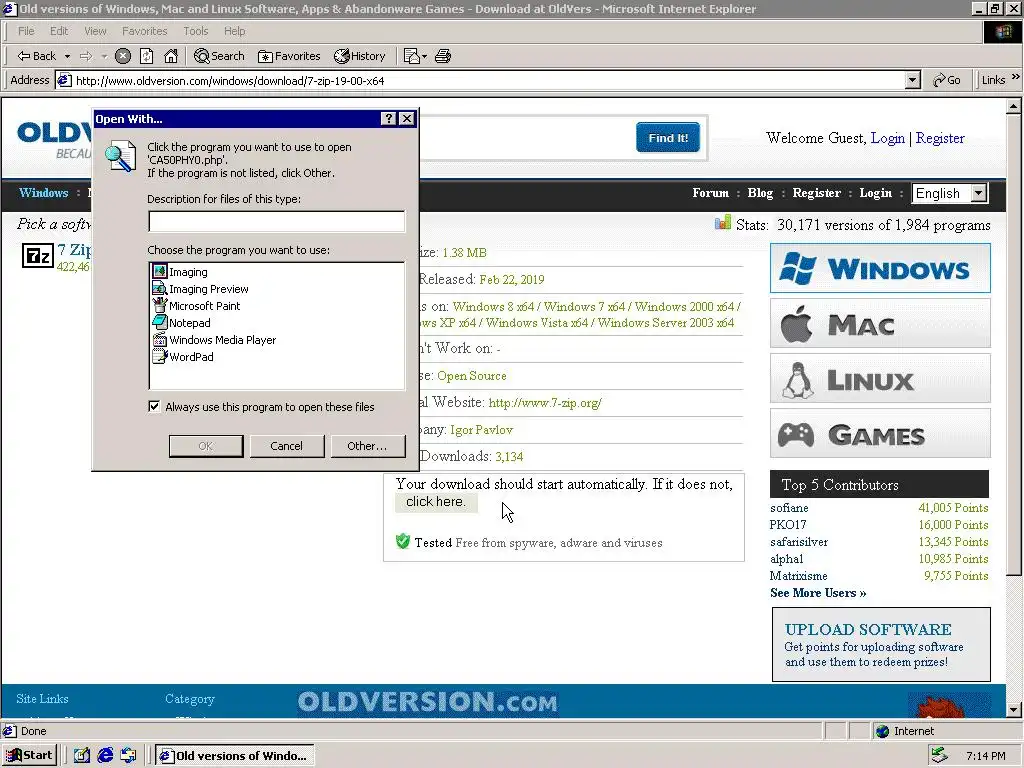This screenshot has height=768, width=1024.
Task: Click the Games platform banner
Action: [x=880, y=433]
